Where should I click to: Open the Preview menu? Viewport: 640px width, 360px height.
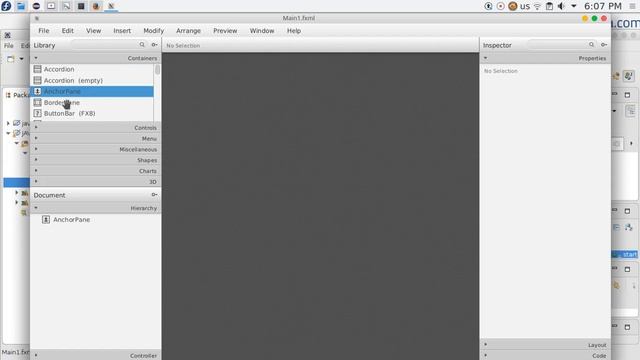tap(225, 31)
